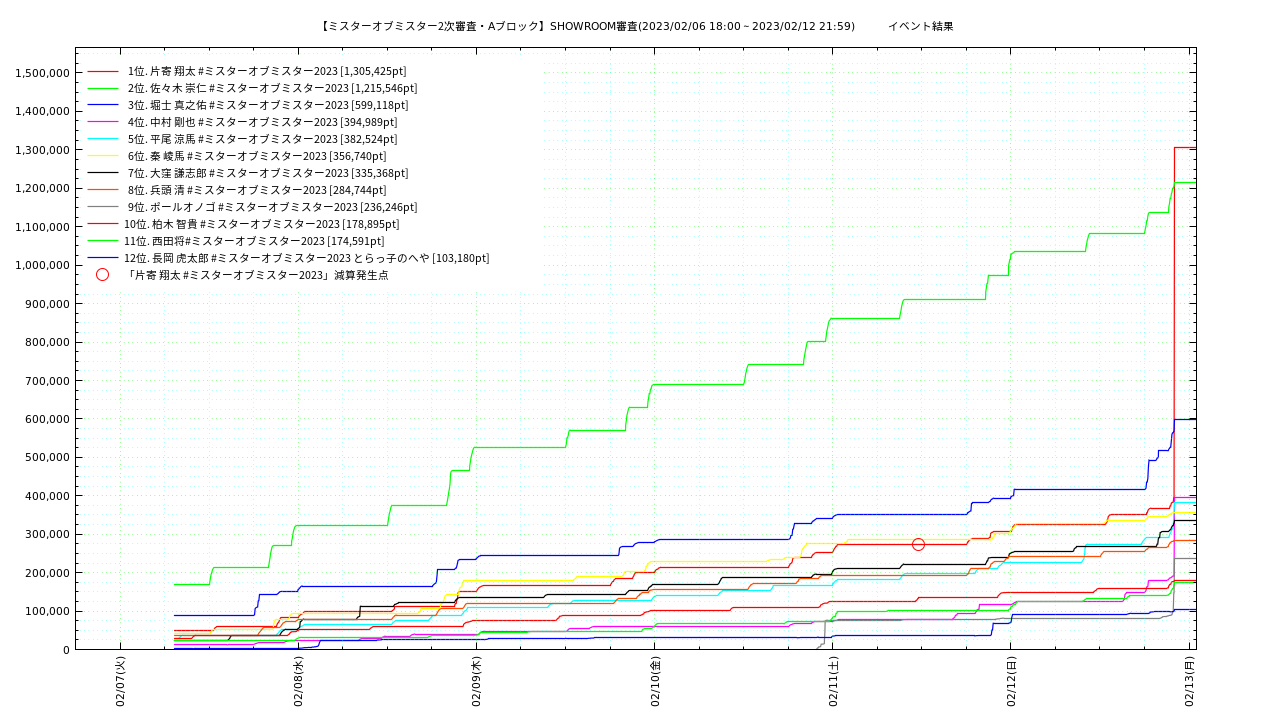1280x720 pixels.
Task: Click the red circle deduction marker on chart
Action: [x=918, y=544]
